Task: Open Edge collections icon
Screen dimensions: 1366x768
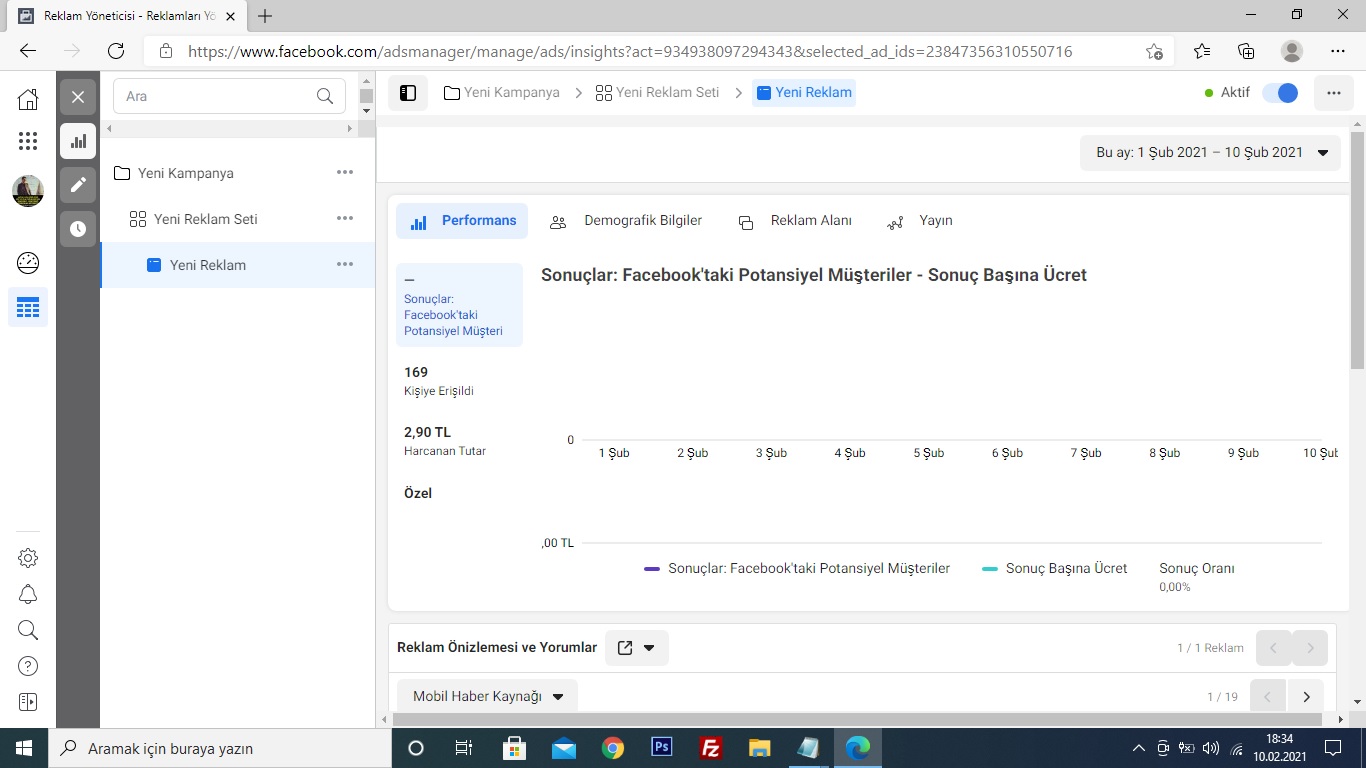Action: click(1246, 51)
